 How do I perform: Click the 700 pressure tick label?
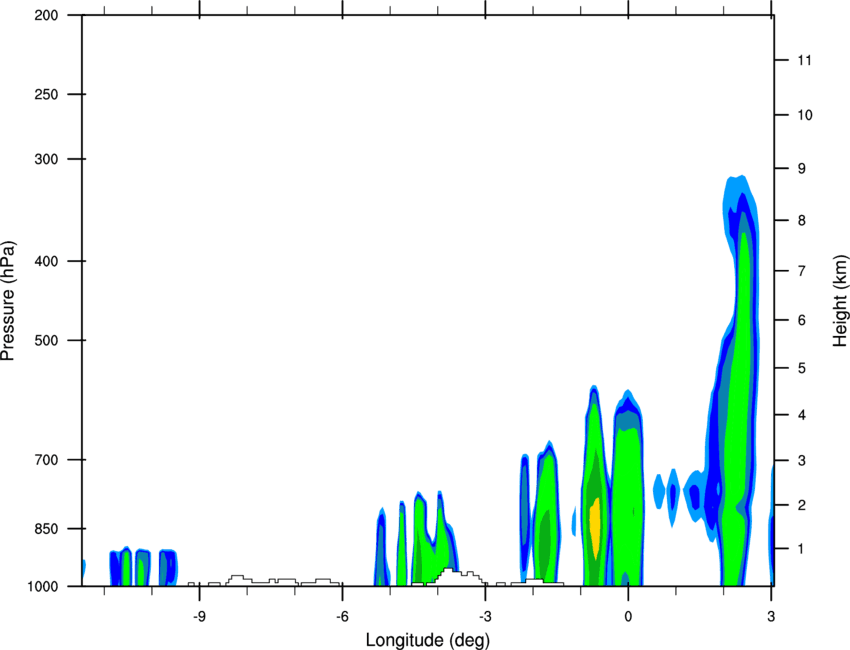pyautogui.click(x=46, y=460)
